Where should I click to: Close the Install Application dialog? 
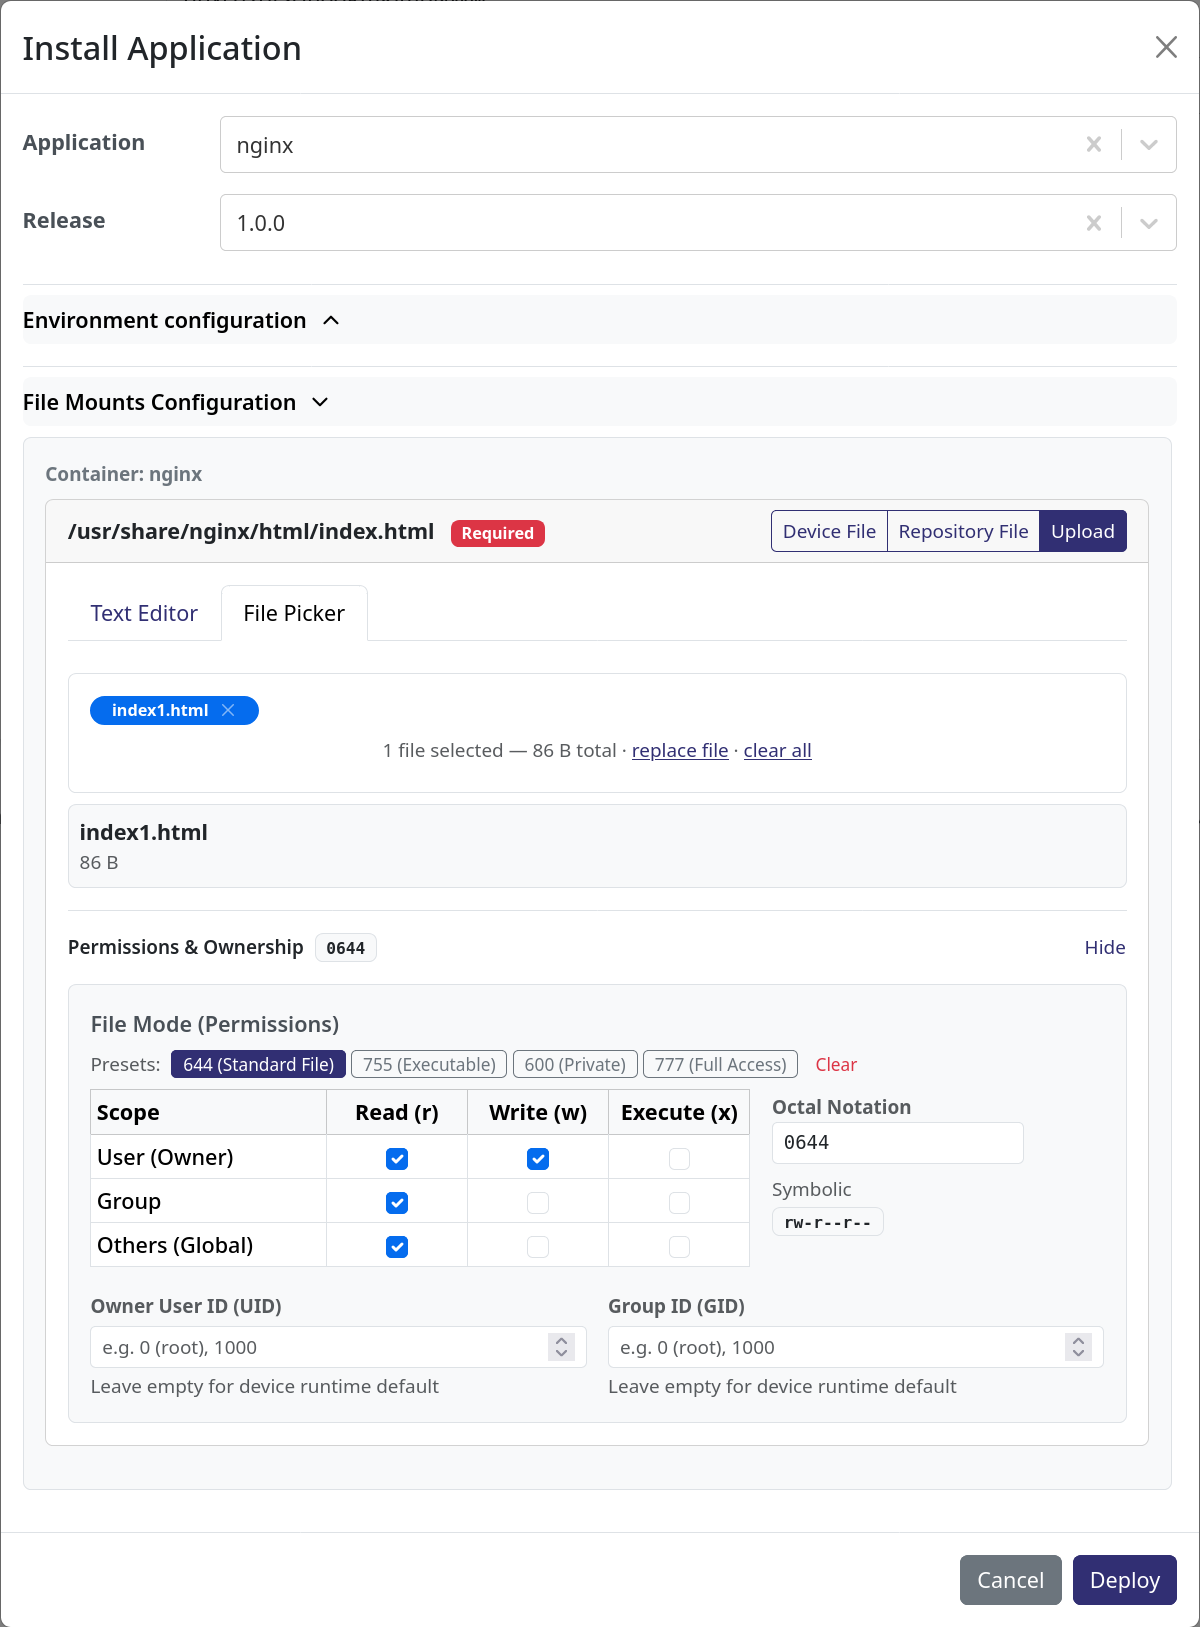coord(1166,47)
